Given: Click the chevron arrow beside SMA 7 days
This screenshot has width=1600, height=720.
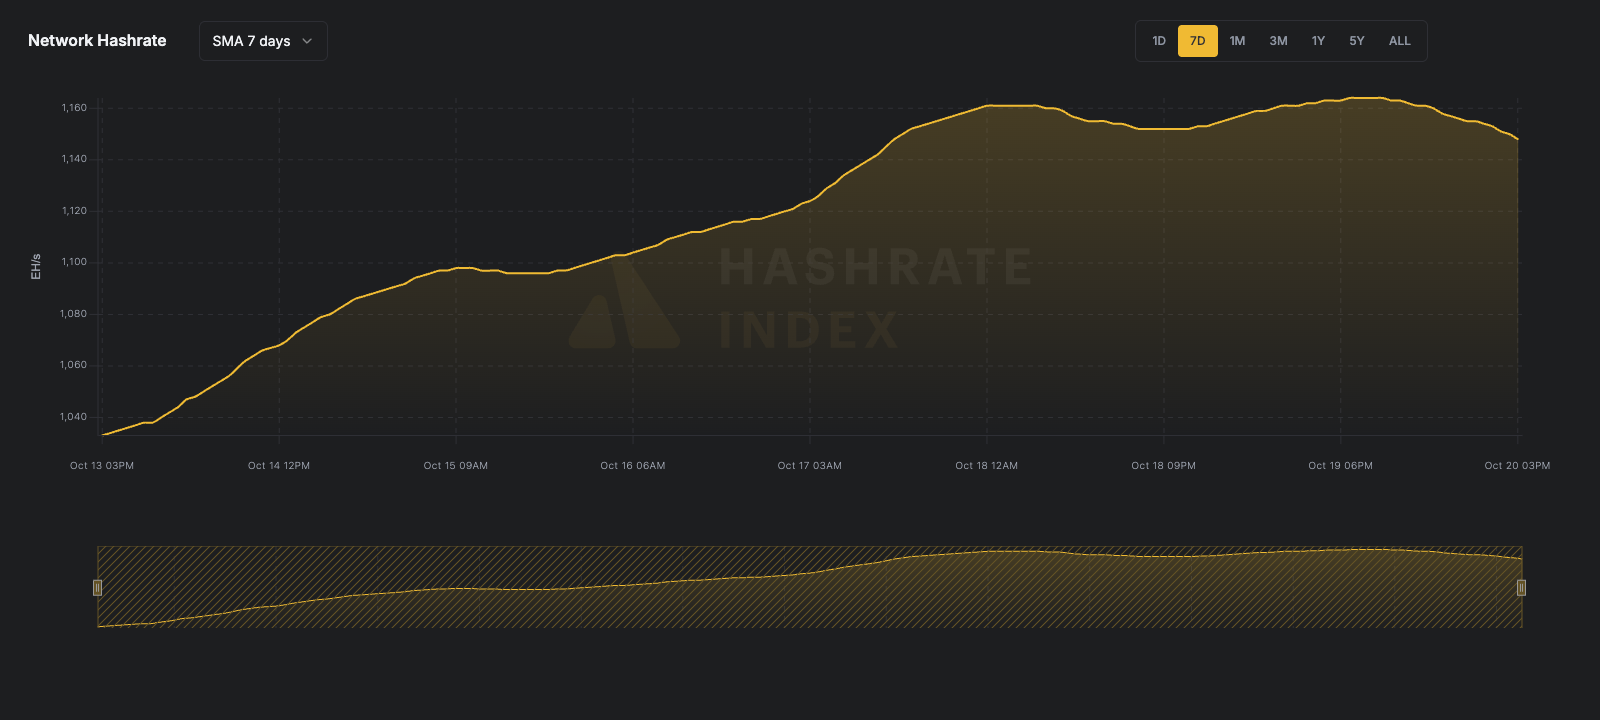Looking at the screenshot, I should (x=307, y=41).
